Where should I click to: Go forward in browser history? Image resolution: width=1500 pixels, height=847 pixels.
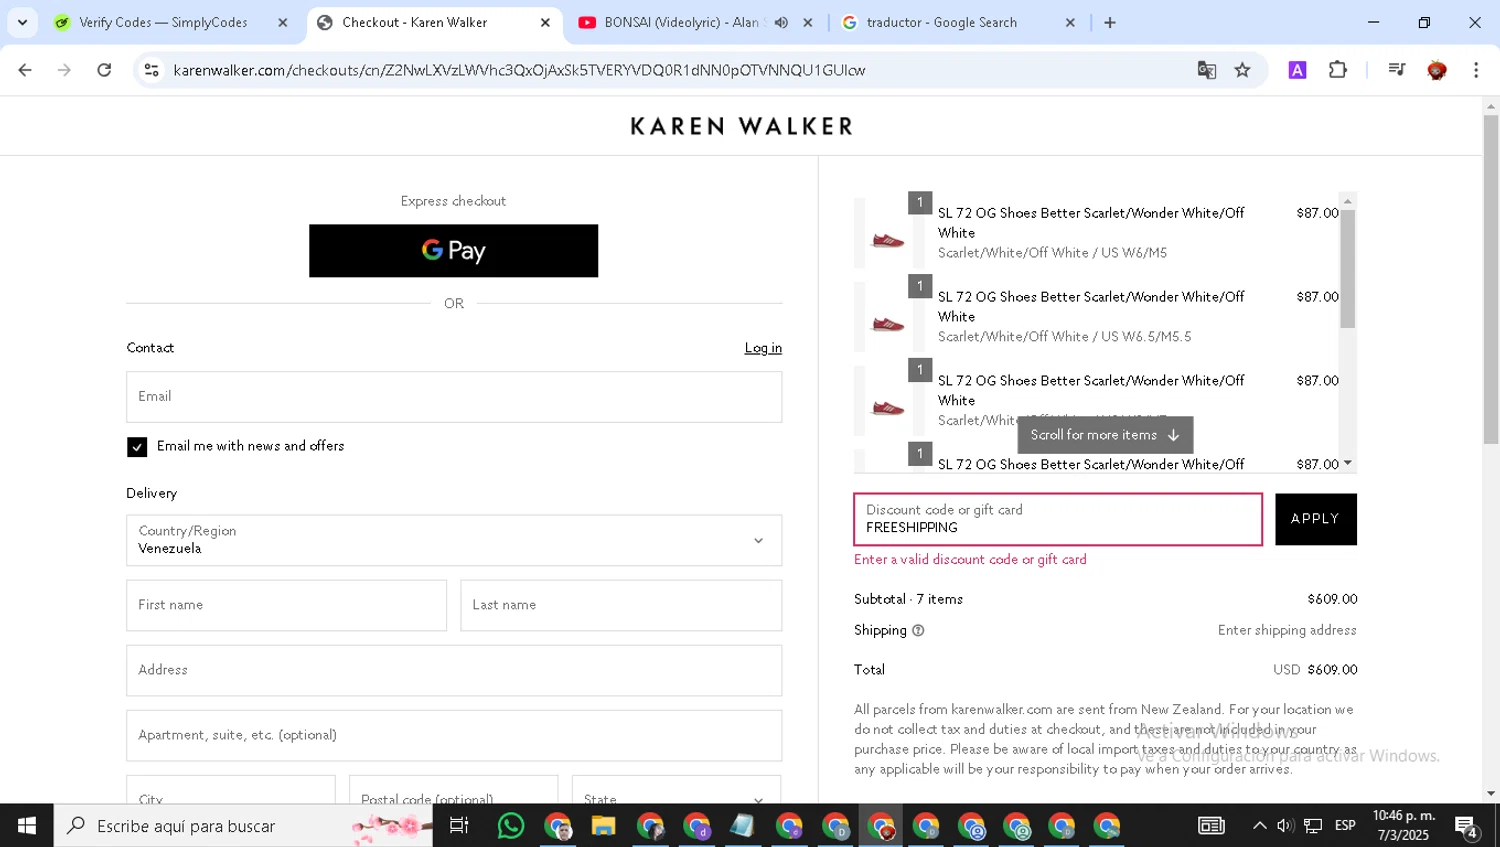(64, 70)
